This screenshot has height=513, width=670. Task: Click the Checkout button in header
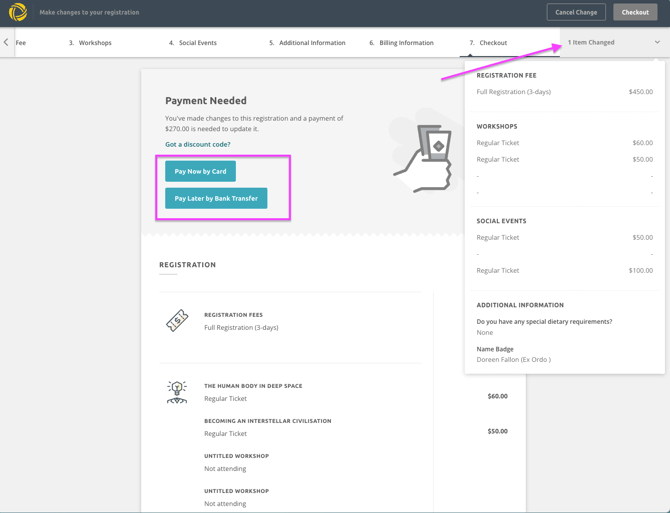click(x=635, y=13)
